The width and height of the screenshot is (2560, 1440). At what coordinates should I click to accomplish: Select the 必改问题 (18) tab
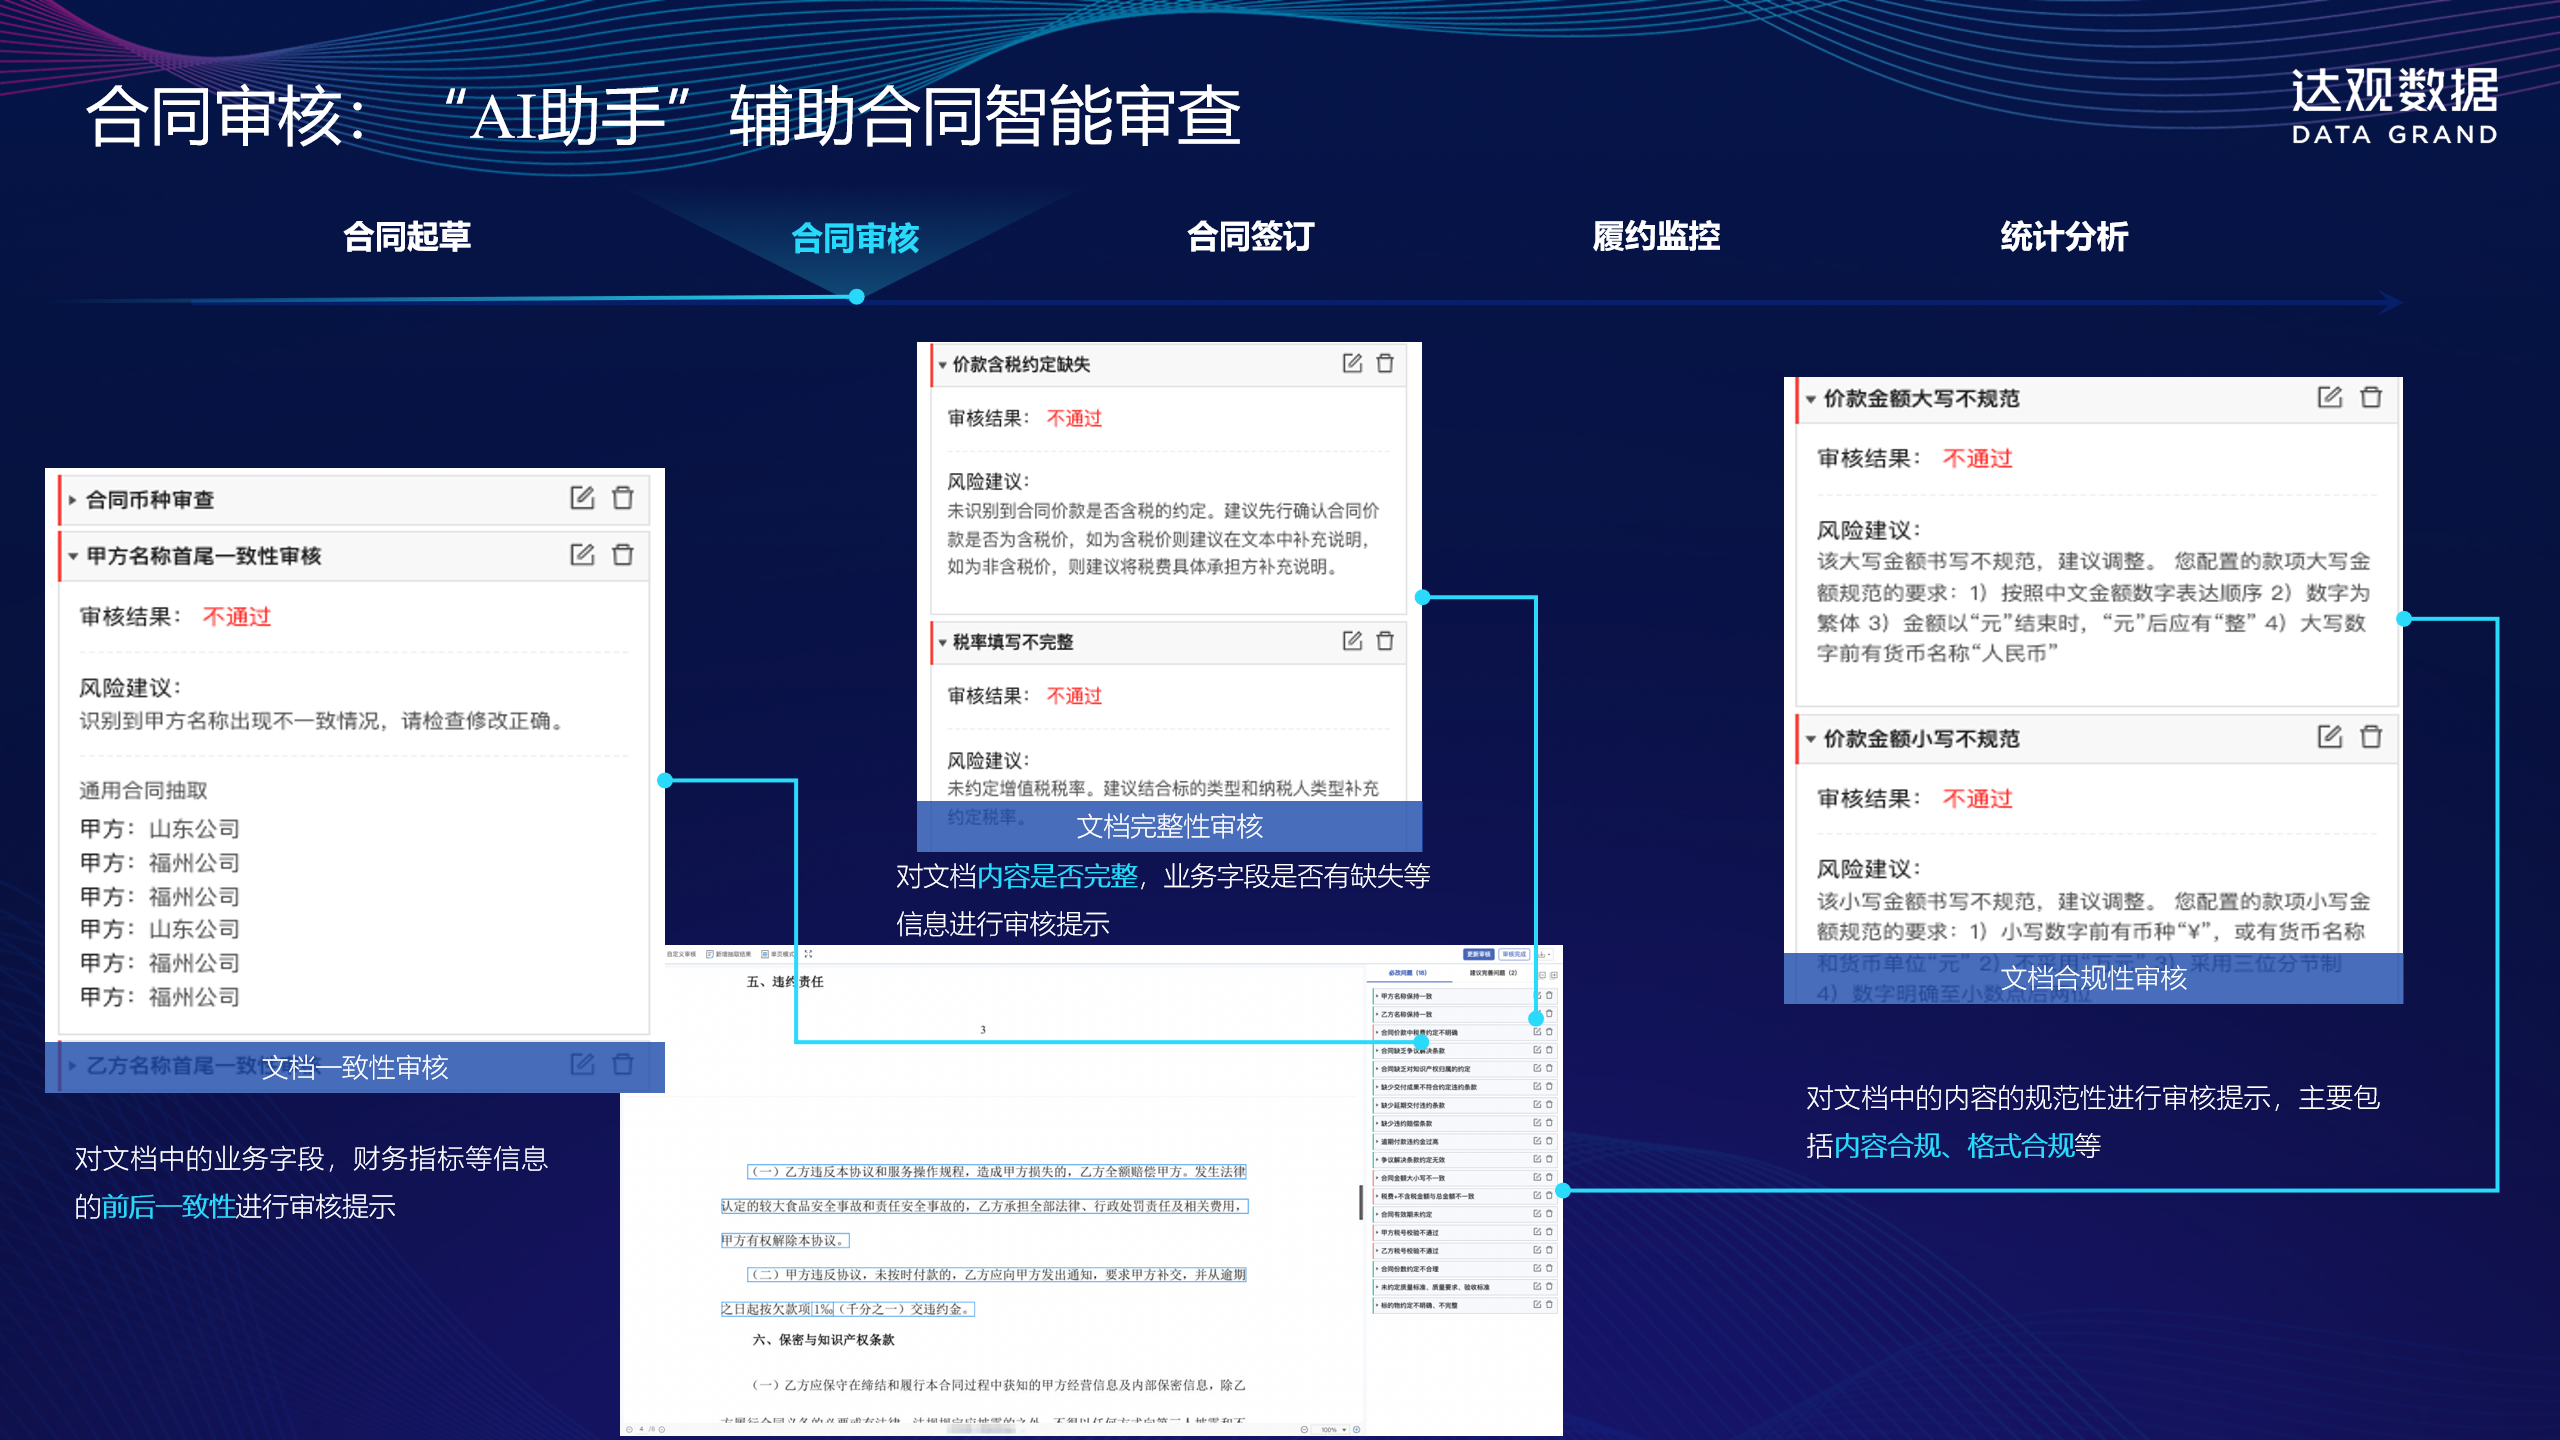pyautogui.click(x=1407, y=972)
